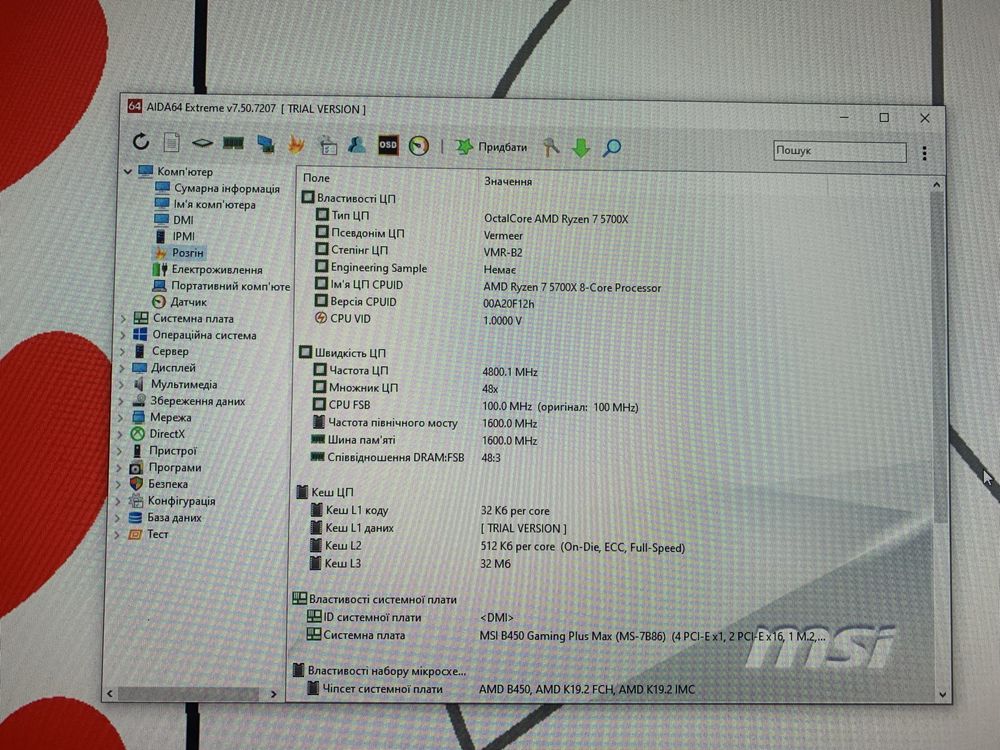
Task: Click the Пристрої tree icon
Action: [136, 451]
